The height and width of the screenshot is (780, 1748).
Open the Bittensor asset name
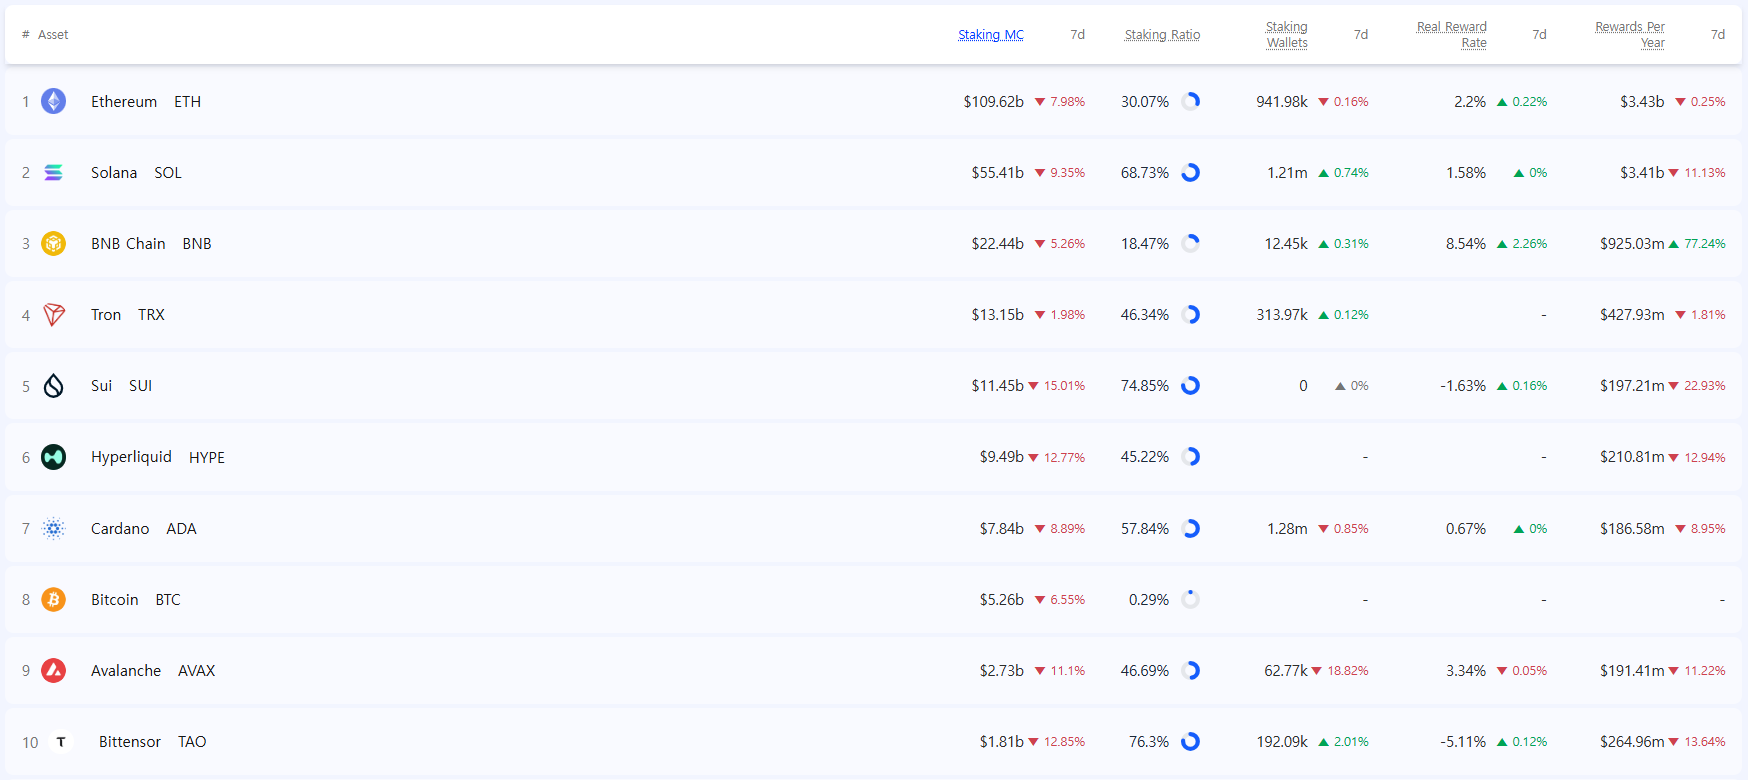(x=130, y=742)
